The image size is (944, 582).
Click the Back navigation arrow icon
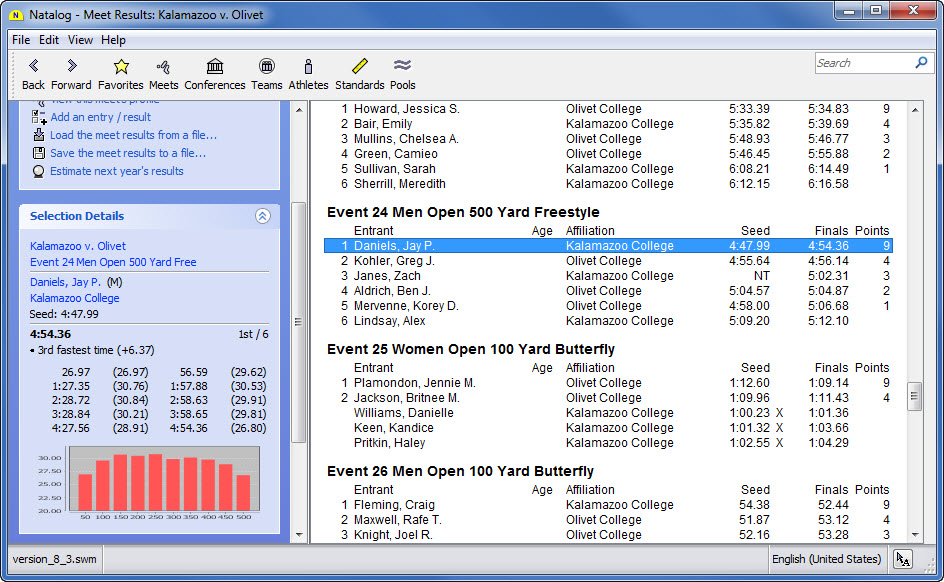[x=33, y=67]
